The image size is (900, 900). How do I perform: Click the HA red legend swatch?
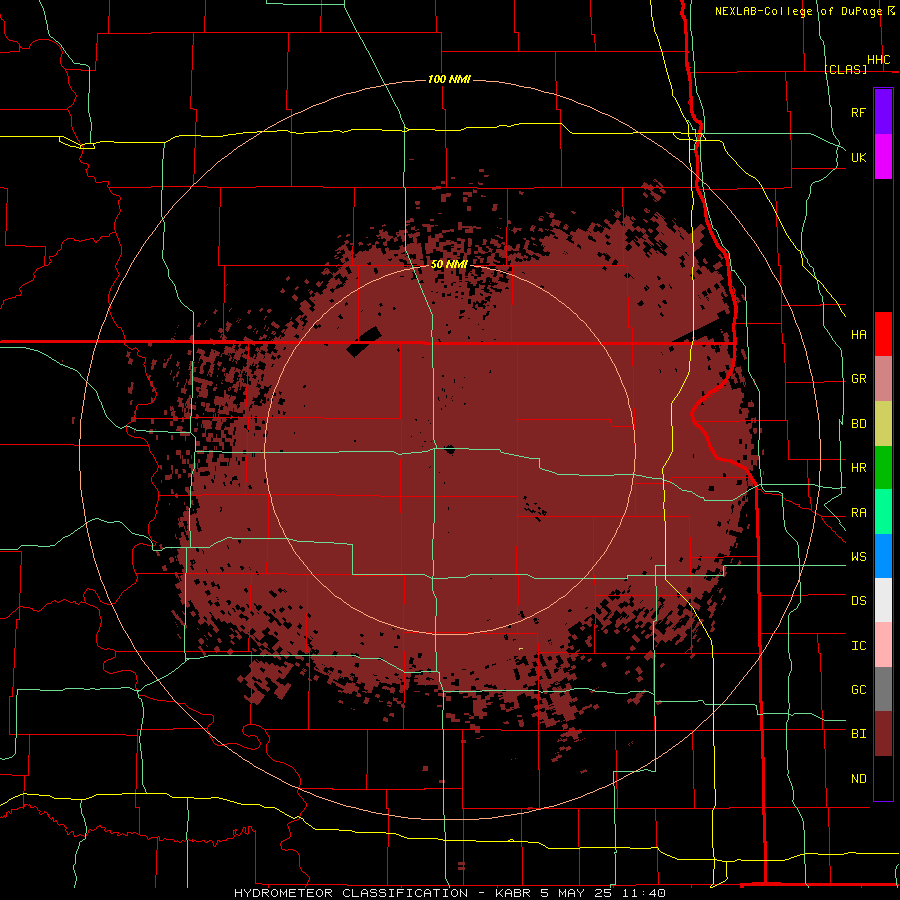(x=883, y=334)
